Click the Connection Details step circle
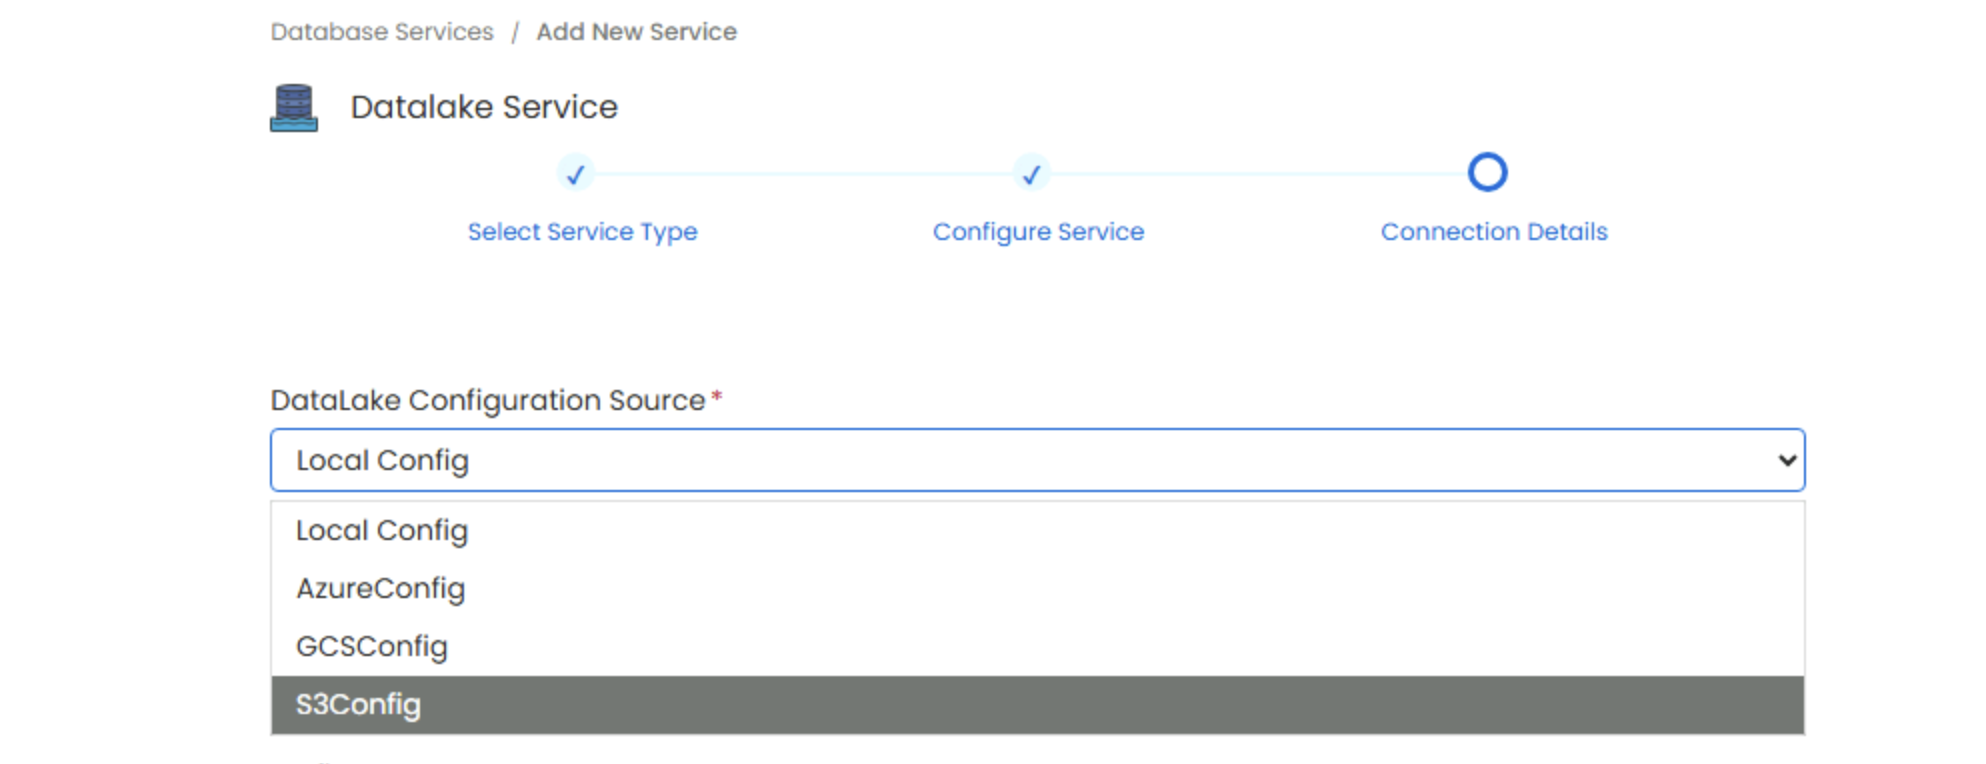 [1487, 172]
